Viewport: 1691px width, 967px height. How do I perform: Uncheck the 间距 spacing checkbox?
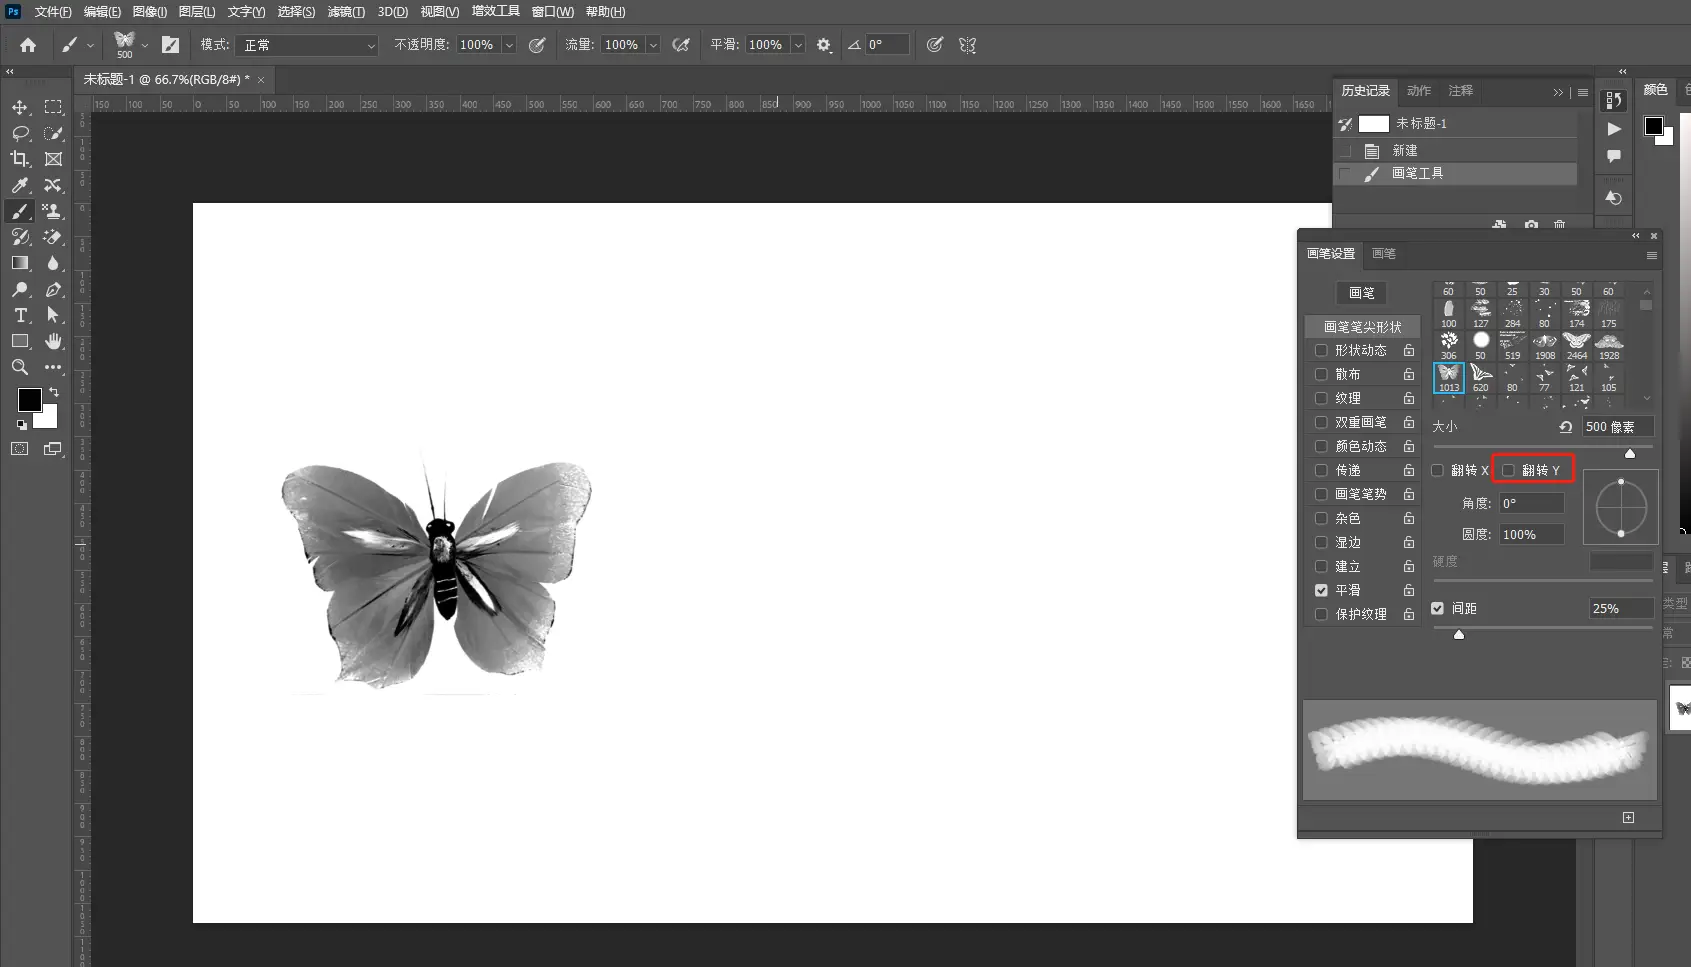tap(1438, 608)
